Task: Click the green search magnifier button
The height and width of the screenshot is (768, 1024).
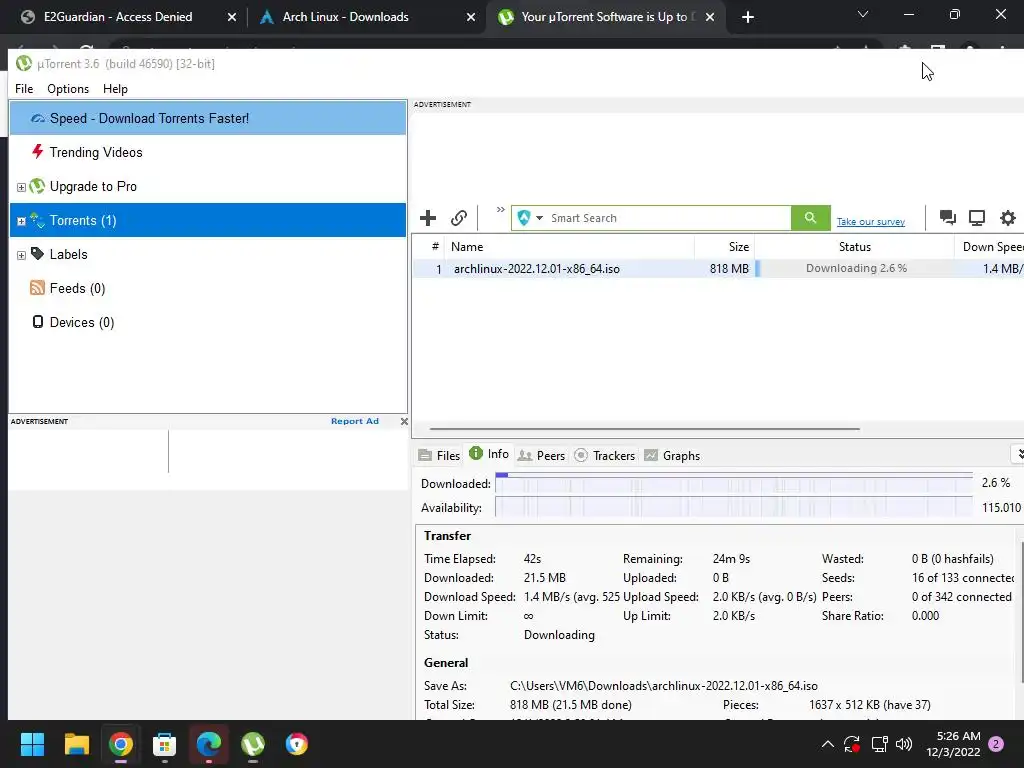Action: coord(810,217)
